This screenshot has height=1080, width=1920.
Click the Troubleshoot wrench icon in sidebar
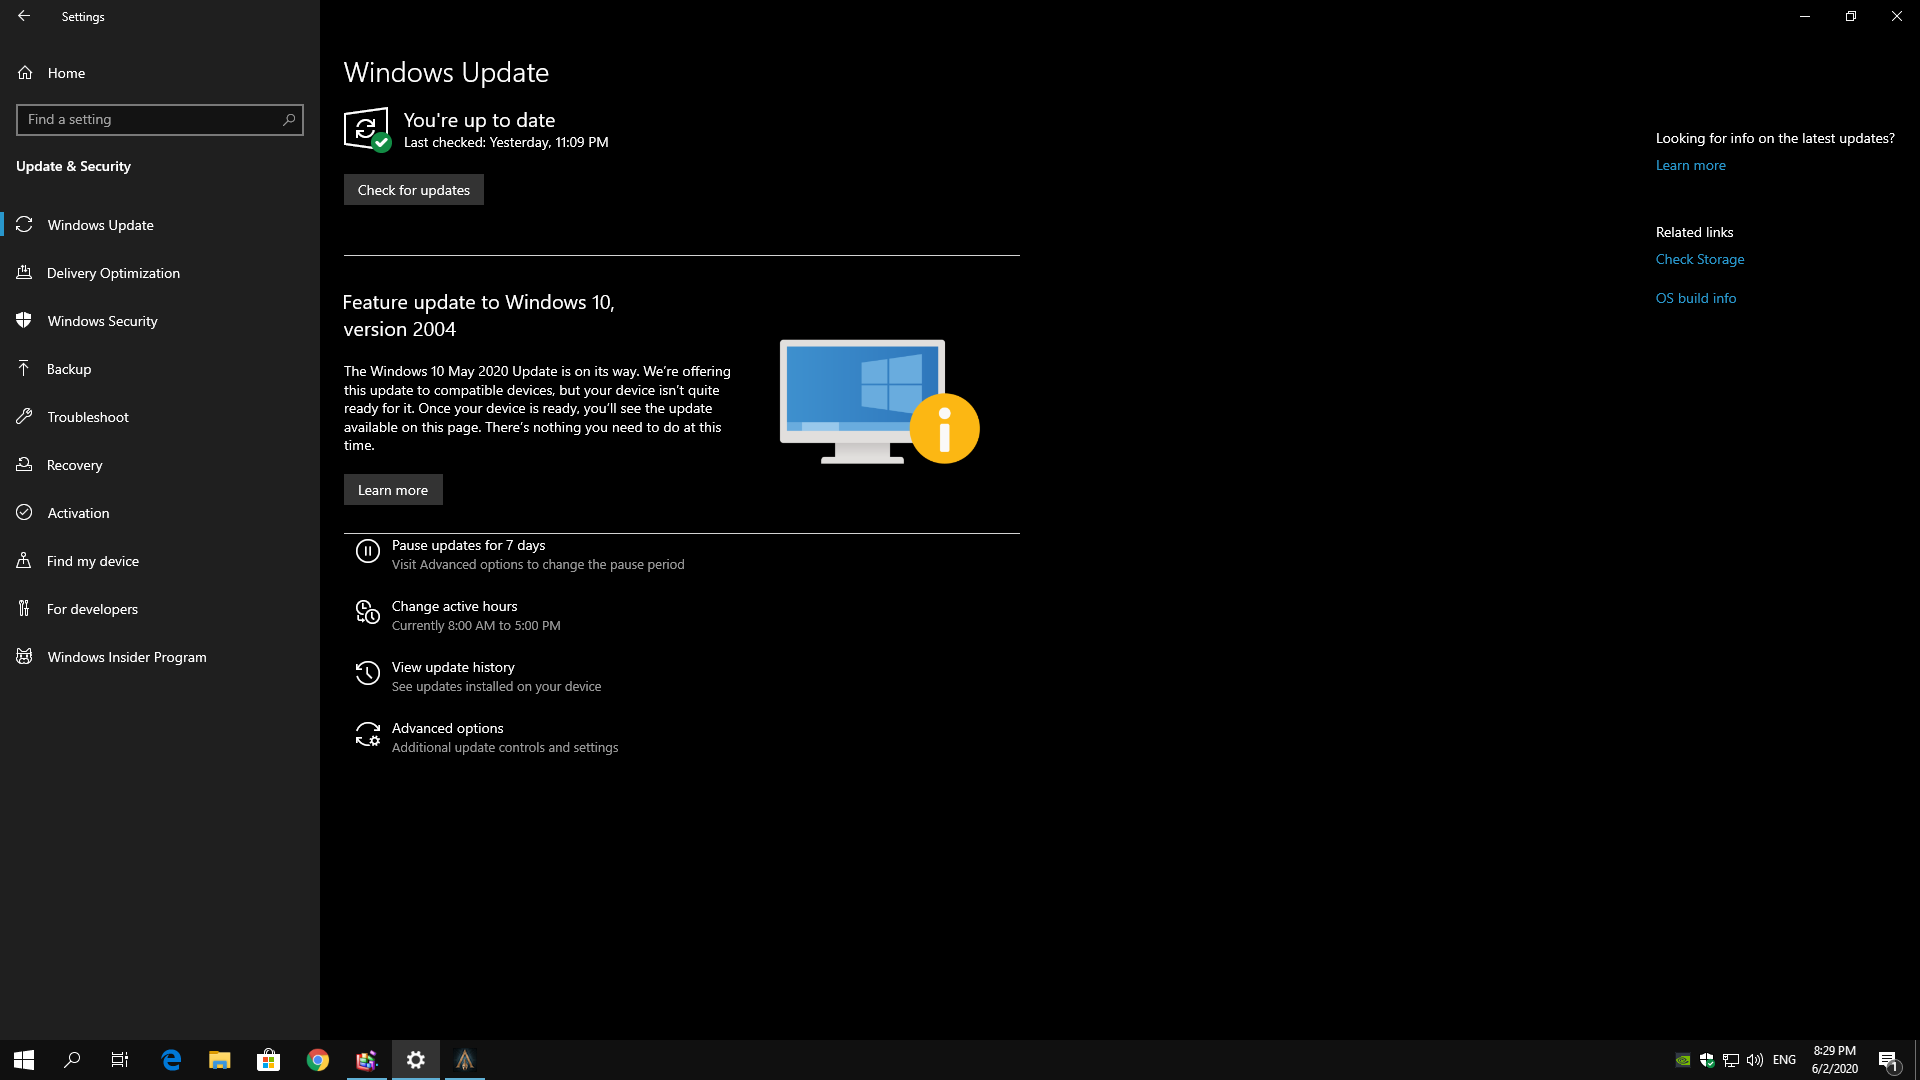coord(24,417)
